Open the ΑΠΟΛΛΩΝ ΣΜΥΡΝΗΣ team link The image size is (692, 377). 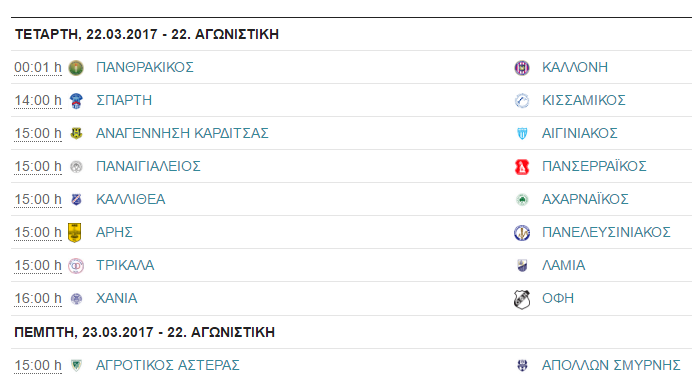click(611, 366)
